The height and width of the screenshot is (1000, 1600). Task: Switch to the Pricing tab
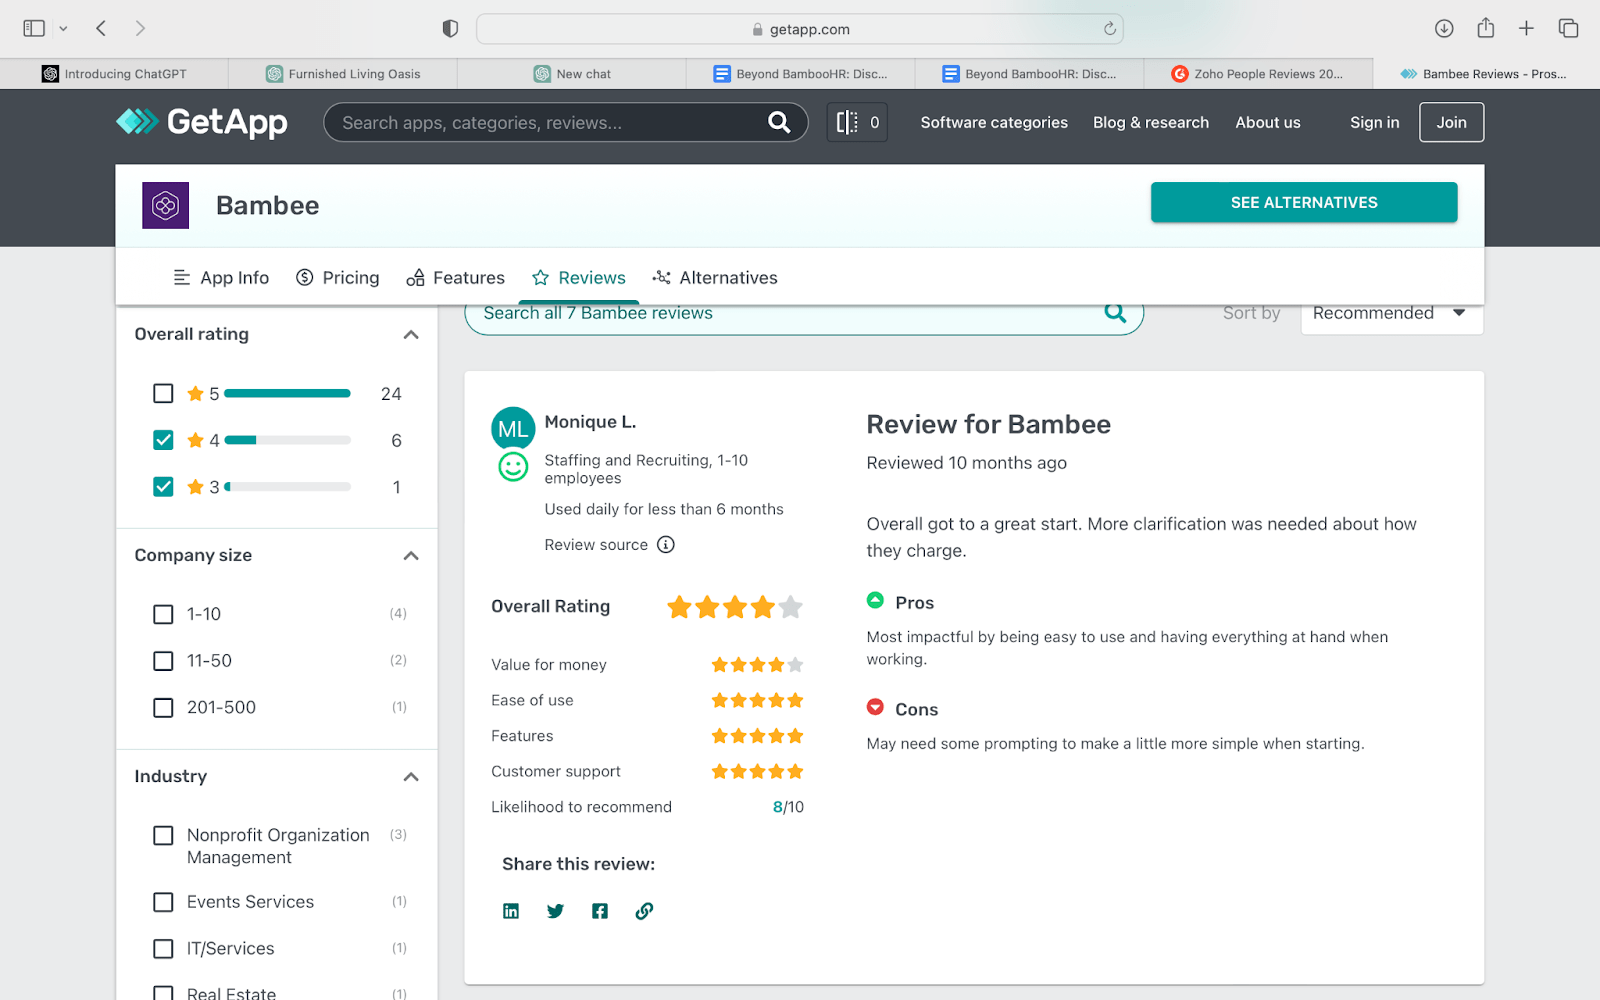(337, 277)
